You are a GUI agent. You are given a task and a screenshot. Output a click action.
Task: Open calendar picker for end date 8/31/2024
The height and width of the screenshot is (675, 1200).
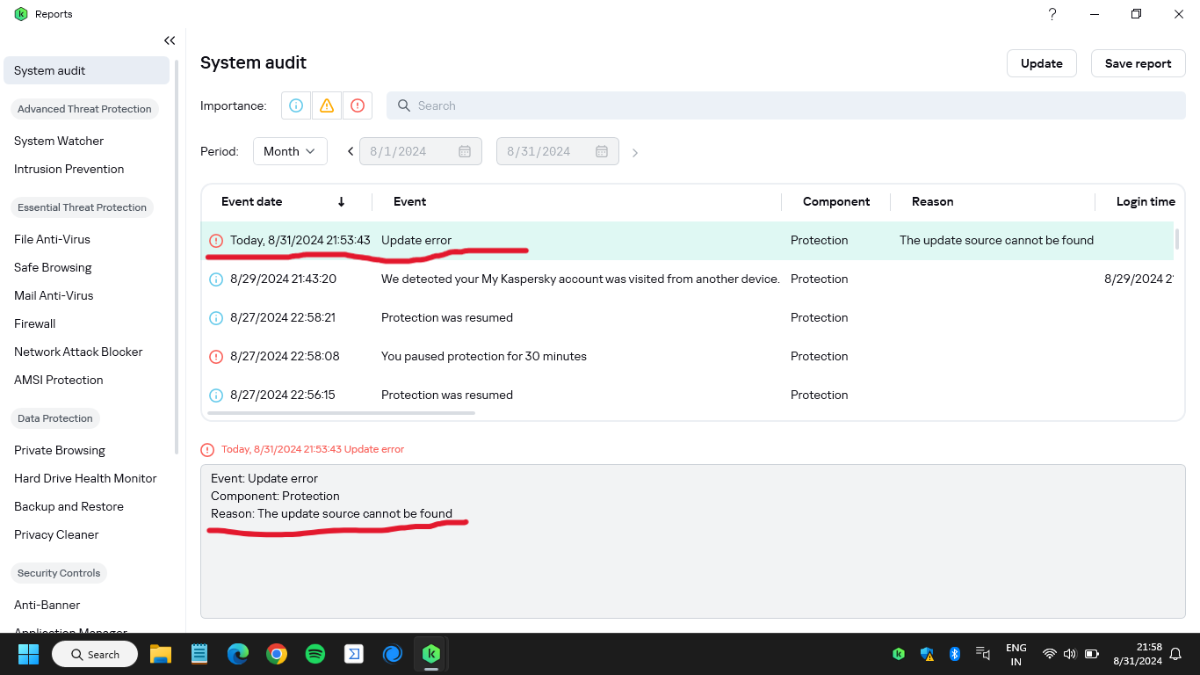[602, 152]
